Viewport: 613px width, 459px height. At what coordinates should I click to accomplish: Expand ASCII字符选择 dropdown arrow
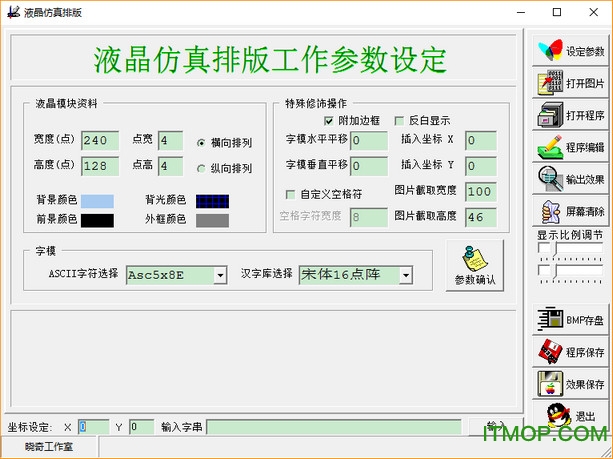pos(220,275)
